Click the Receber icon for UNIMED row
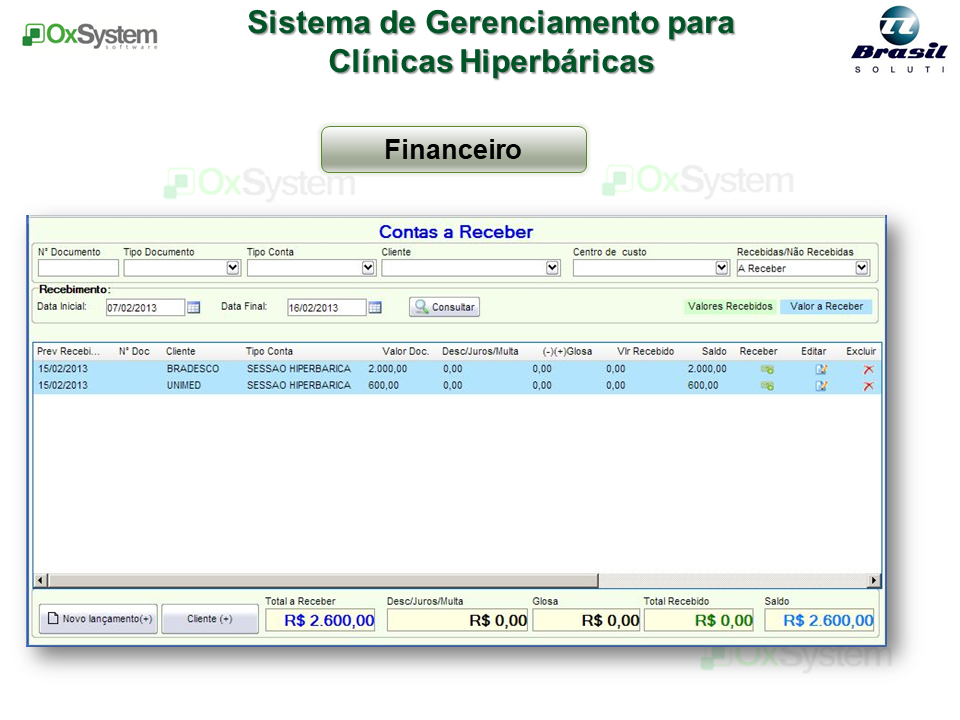 767,386
